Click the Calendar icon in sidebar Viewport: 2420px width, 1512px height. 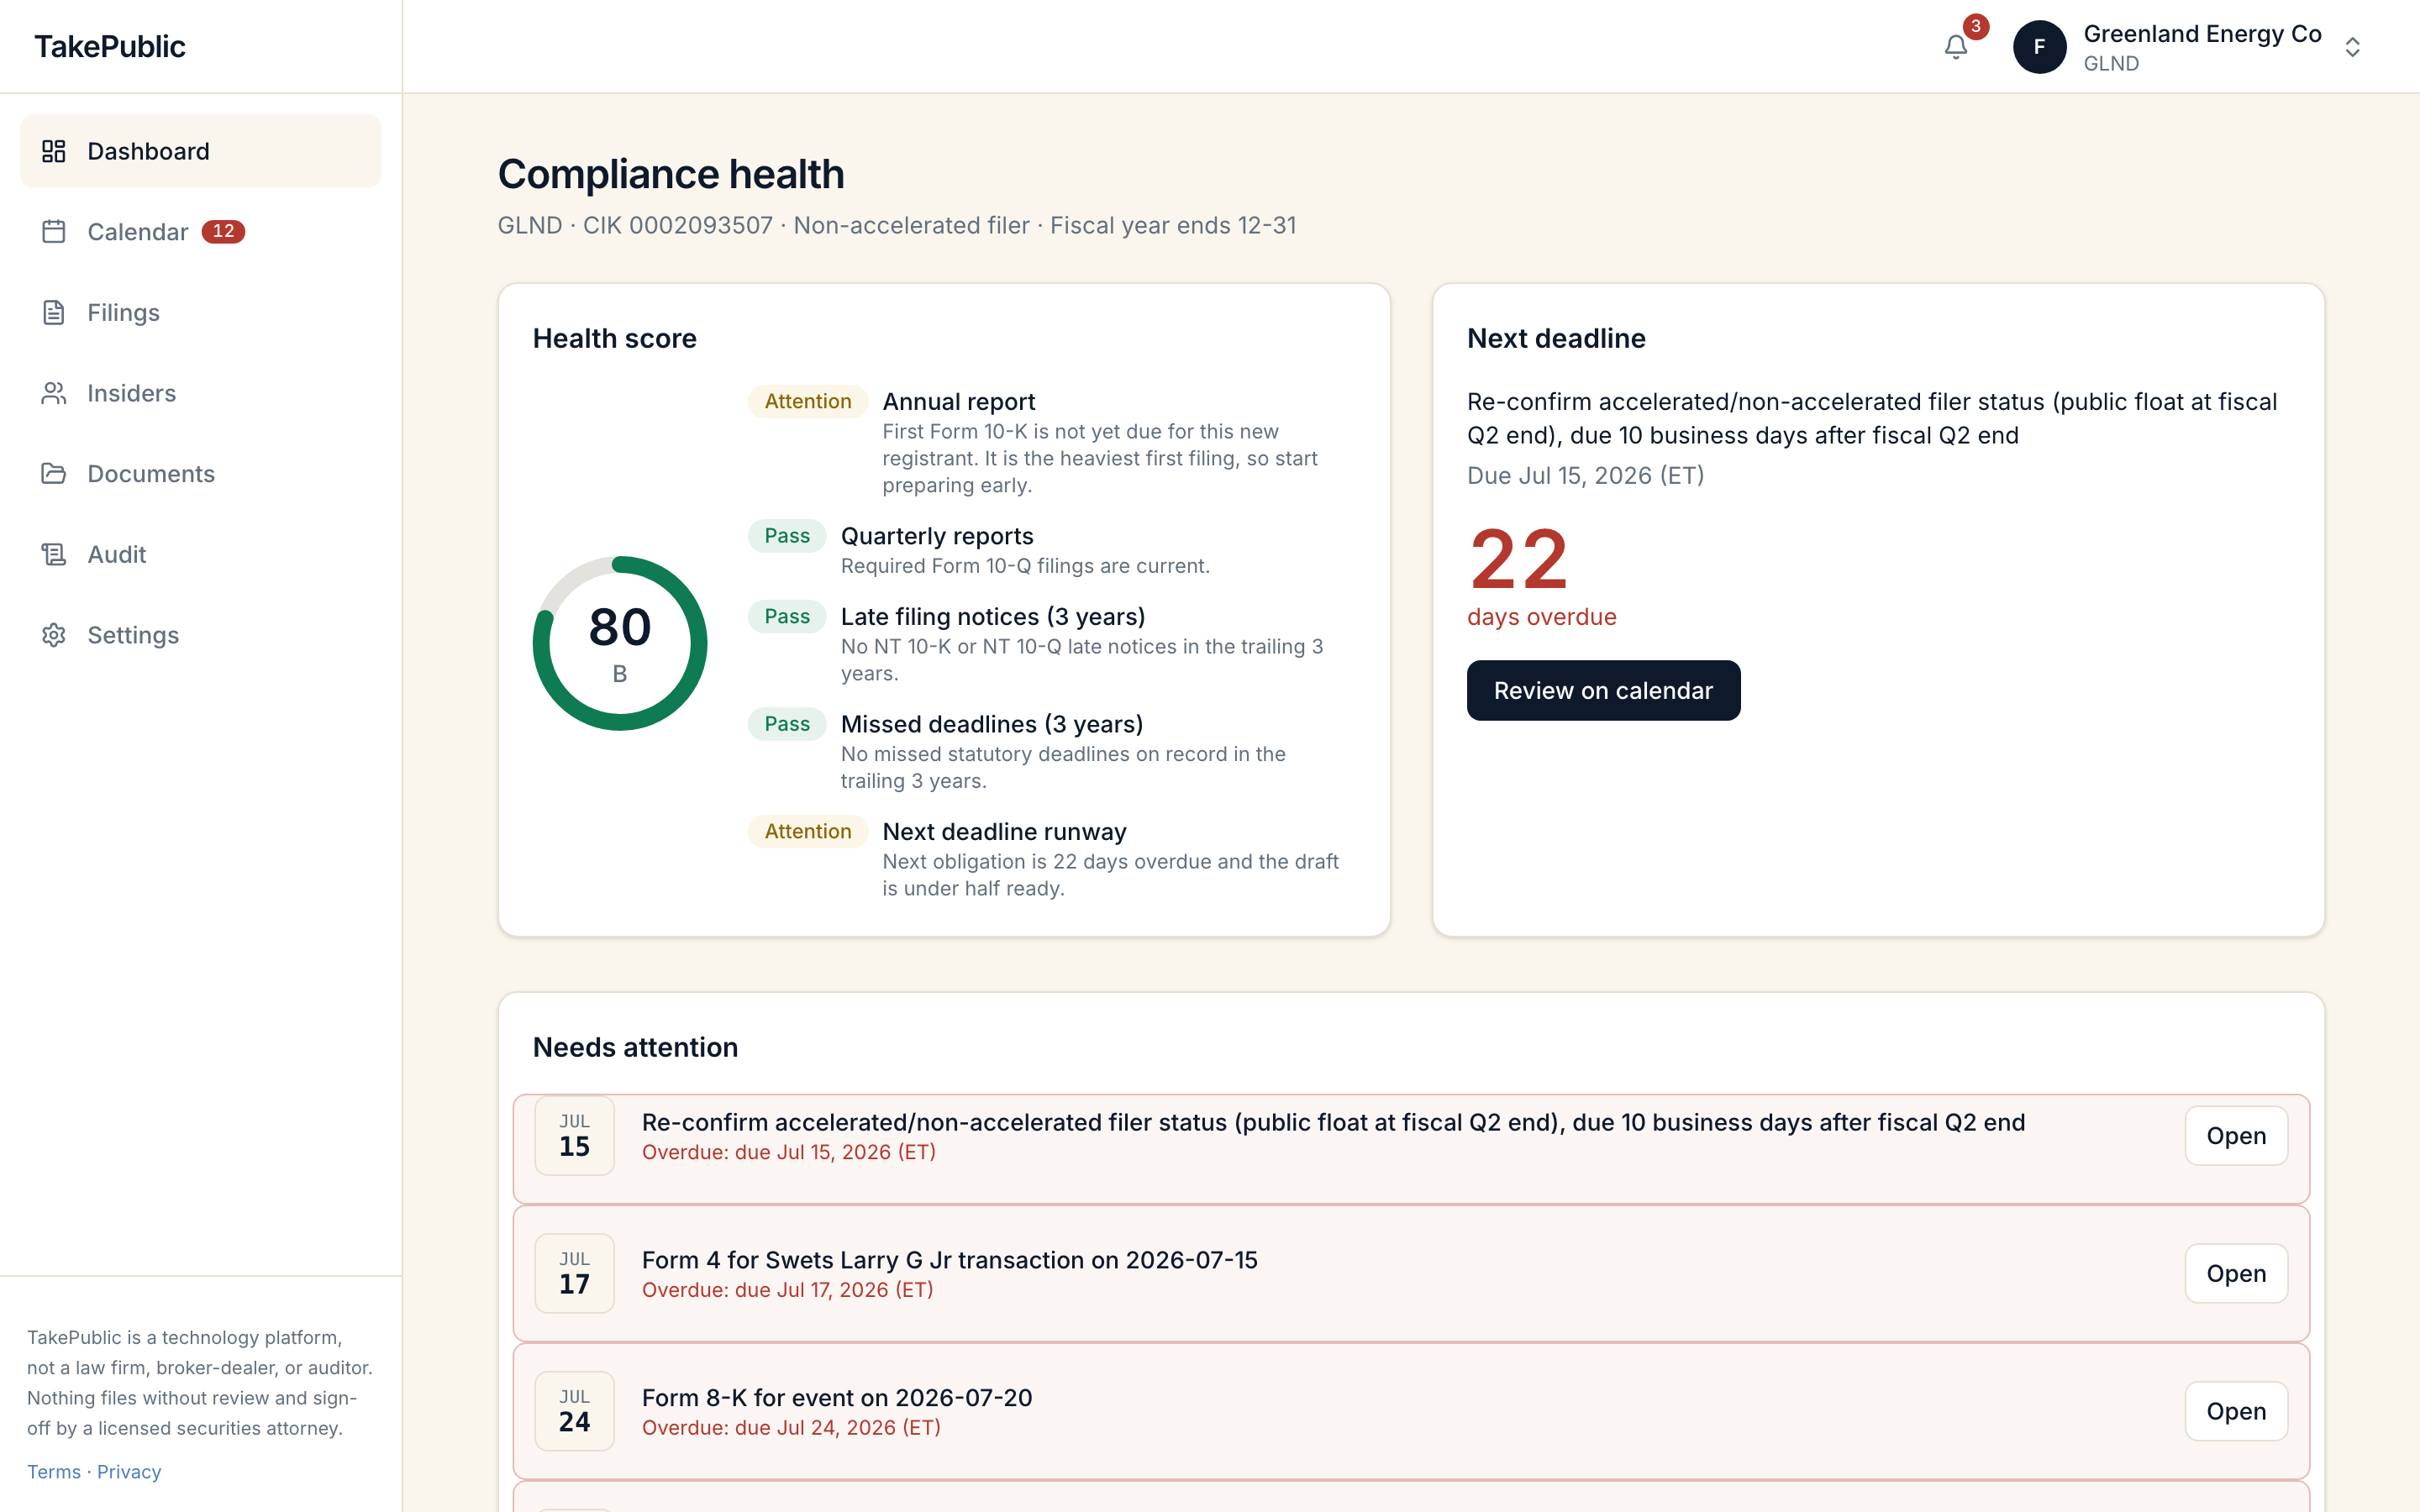click(x=54, y=232)
